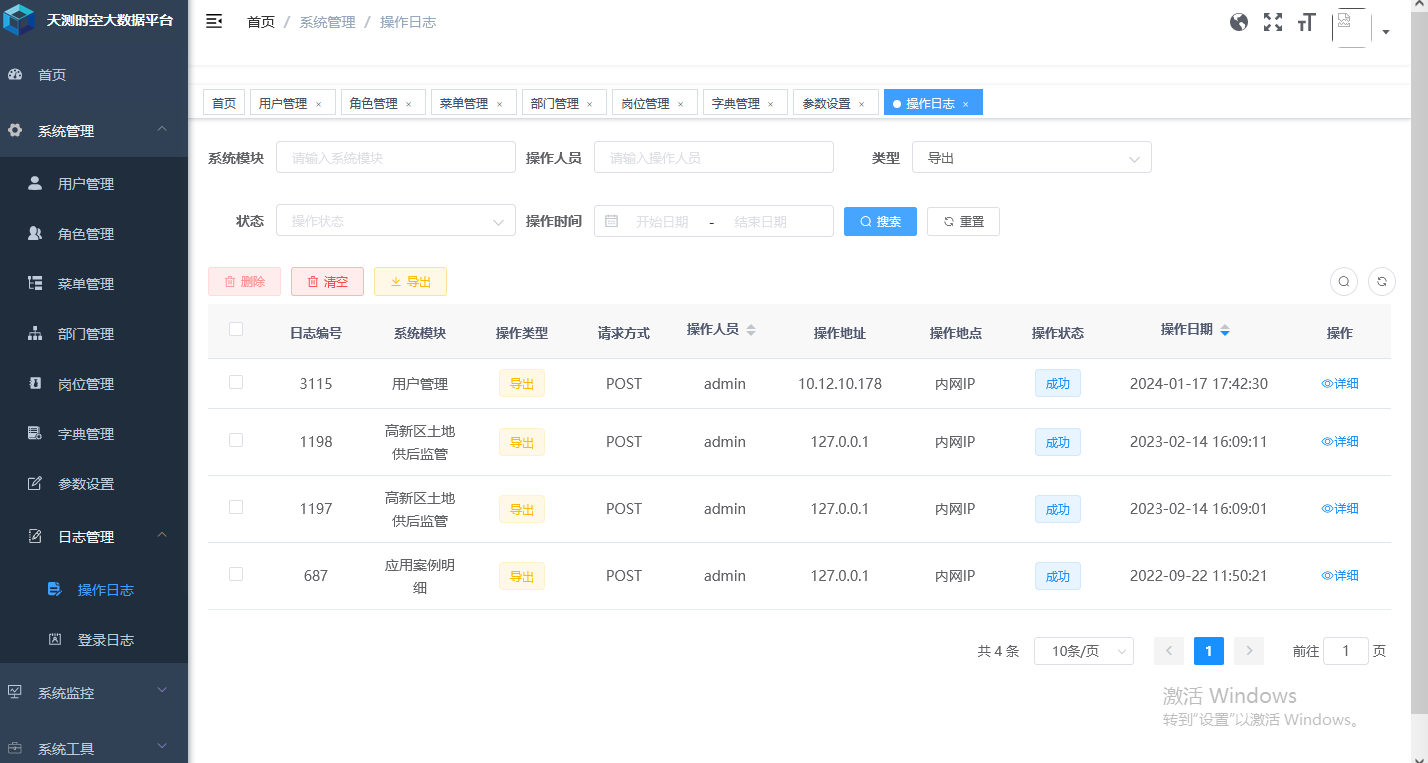The width and height of the screenshot is (1428, 763).
Task: Check the checkbox on the row numbered 687
Action: pyautogui.click(x=236, y=575)
